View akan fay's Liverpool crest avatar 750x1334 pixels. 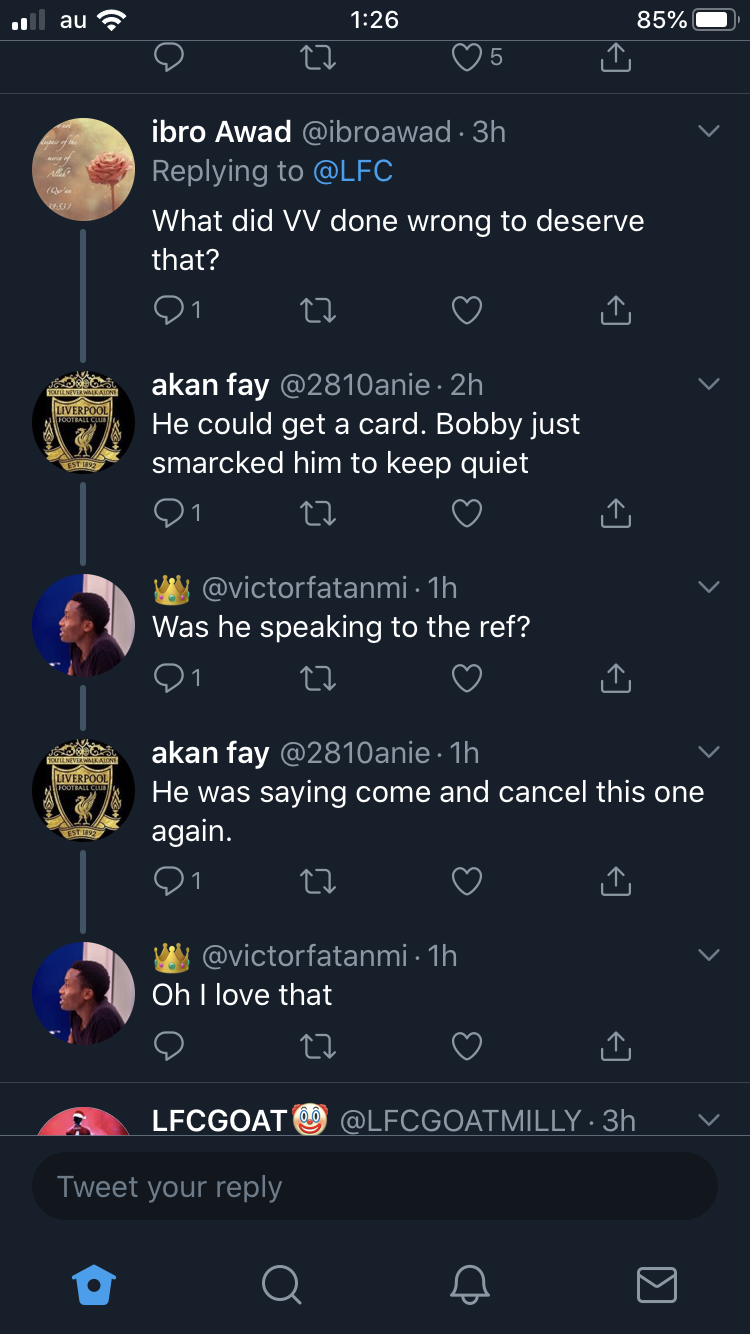pyautogui.click(x=84, y=422)
